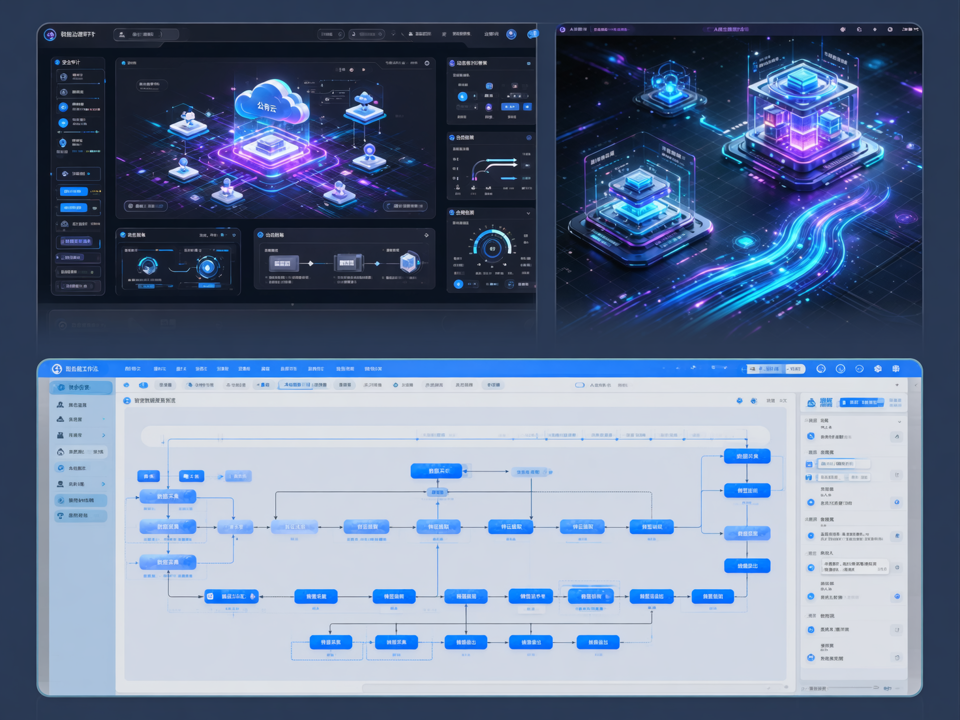
Task: Click the small leftmost blue button above the left nodes
Action: click(x=148, y=476)
